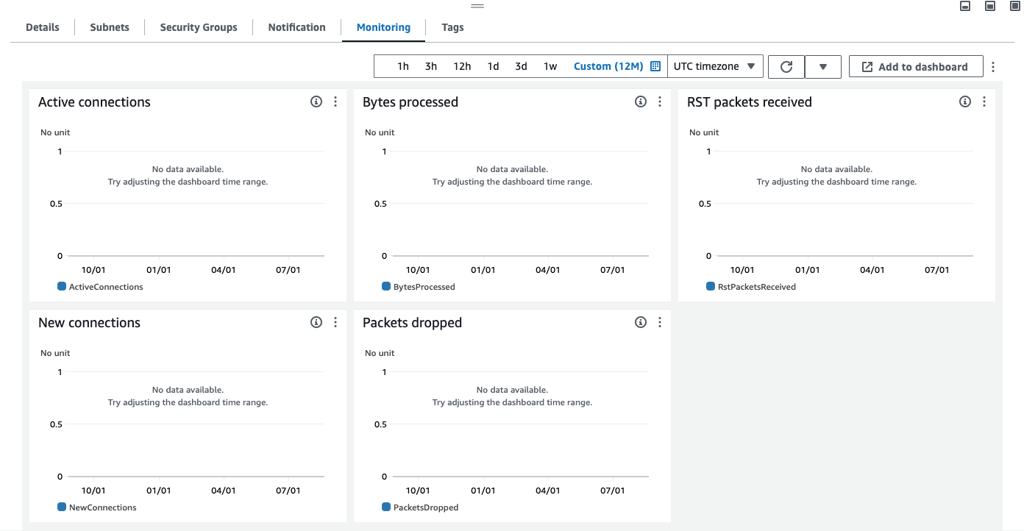
Task: Click Custom (12M) time range
Action: 608,67
